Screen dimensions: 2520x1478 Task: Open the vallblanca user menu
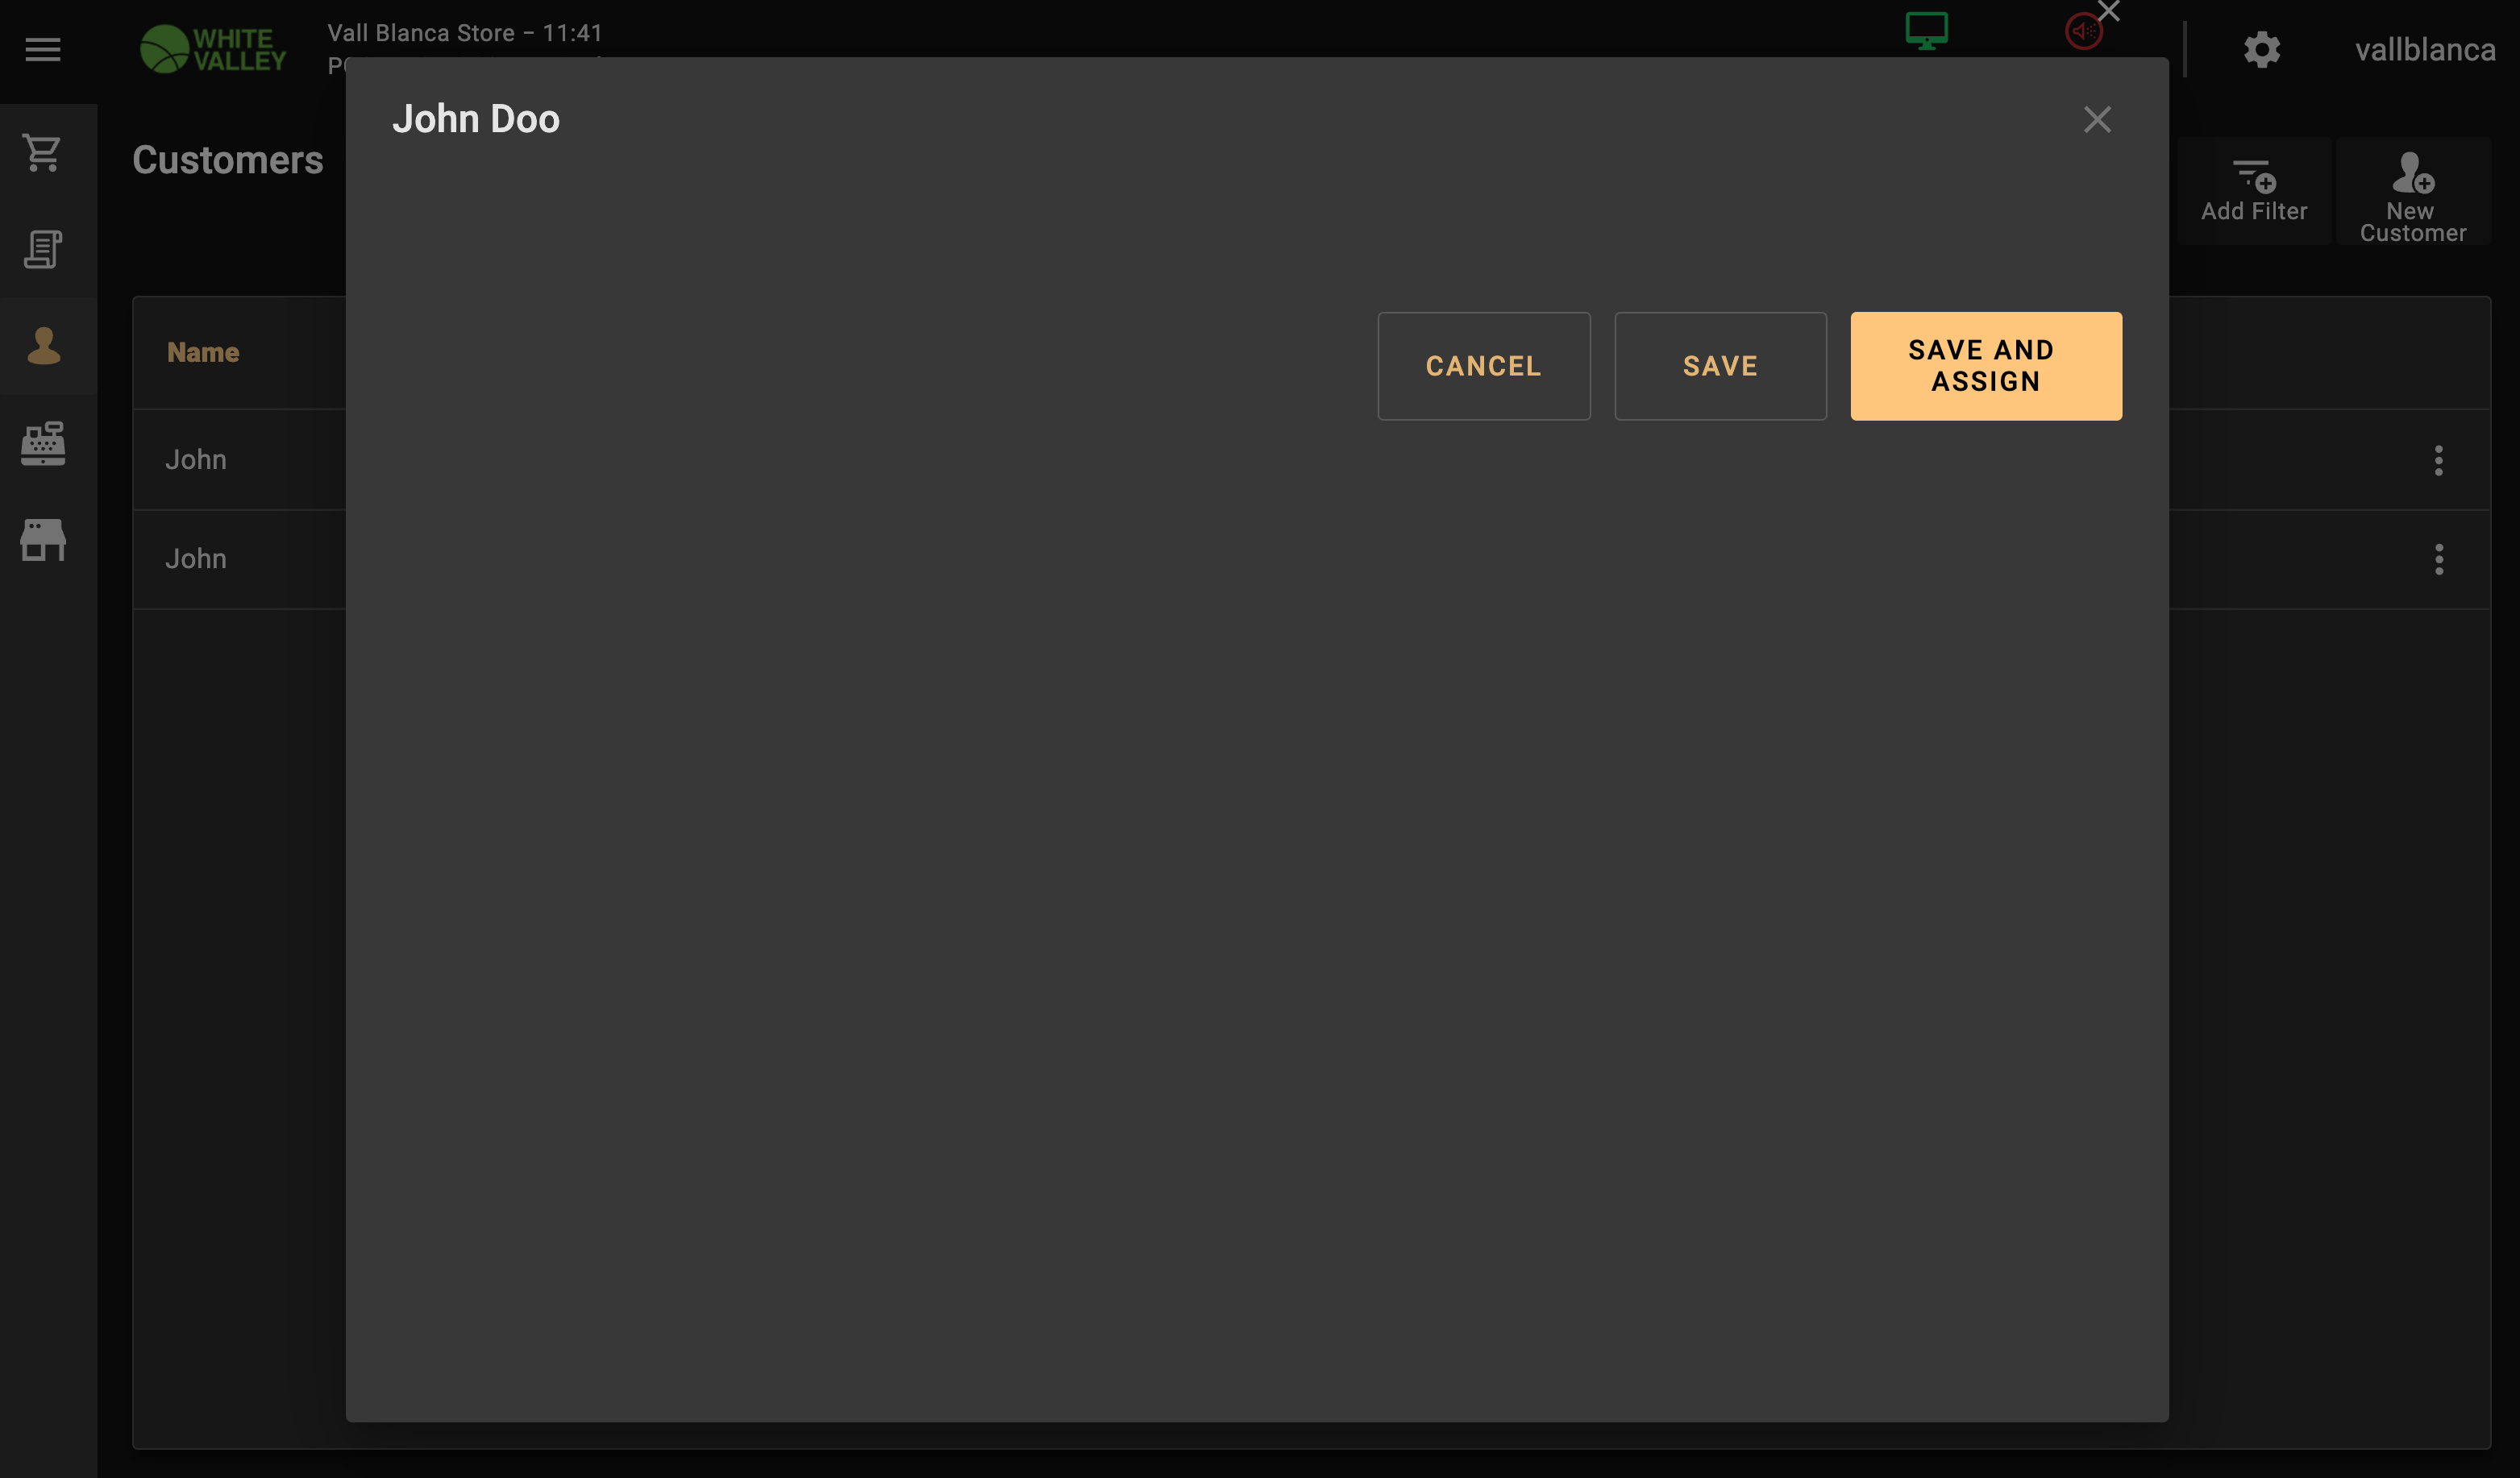pos(2424,49)
